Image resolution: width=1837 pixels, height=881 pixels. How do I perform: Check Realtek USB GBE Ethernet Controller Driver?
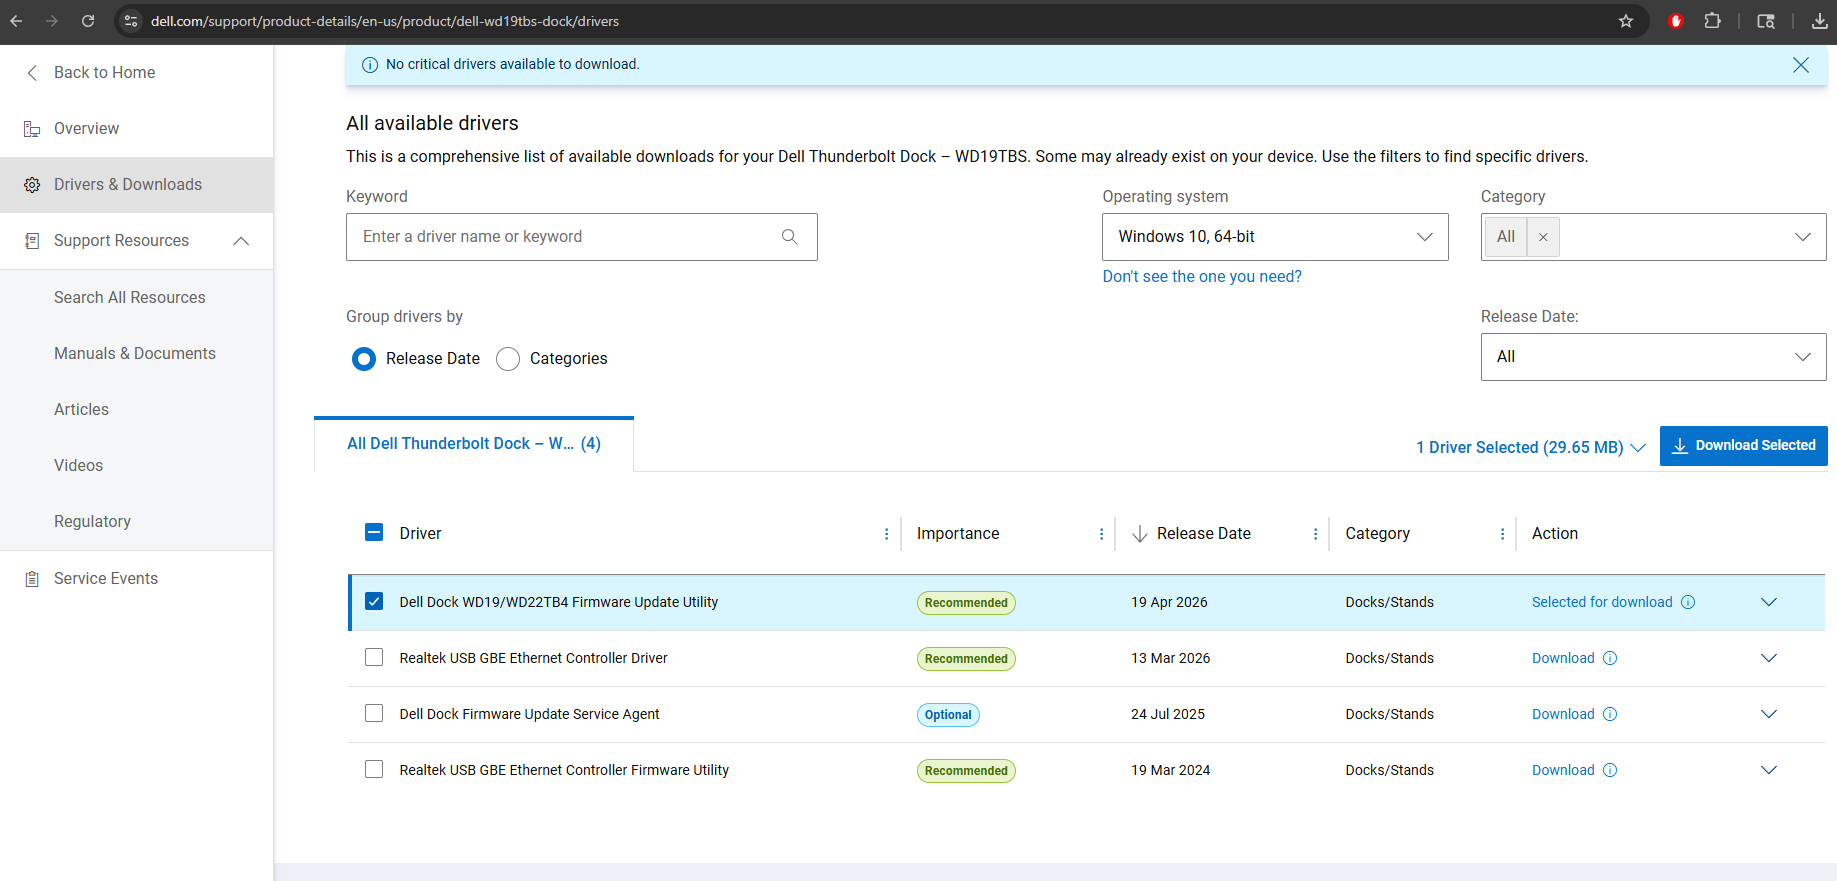[374, 657]
